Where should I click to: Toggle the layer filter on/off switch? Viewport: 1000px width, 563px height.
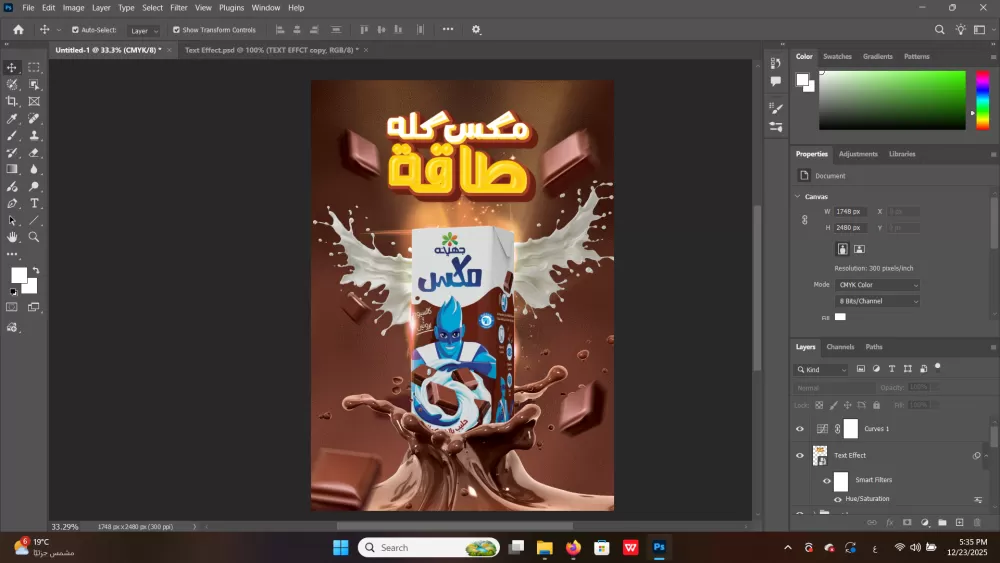point(938,367)
